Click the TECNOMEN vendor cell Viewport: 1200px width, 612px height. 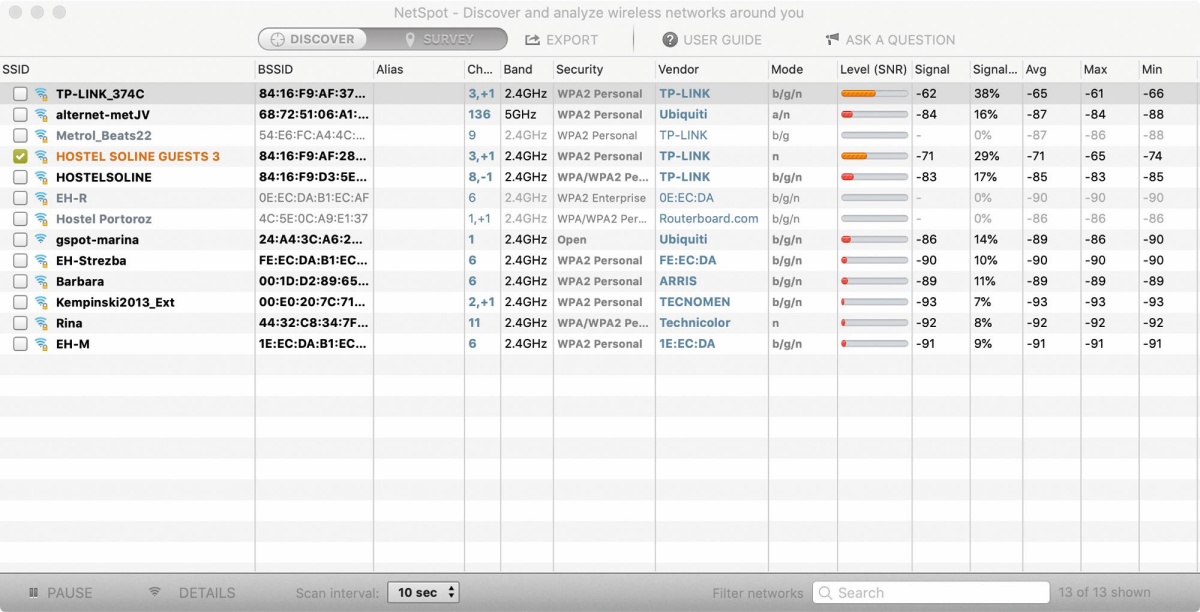695,302
